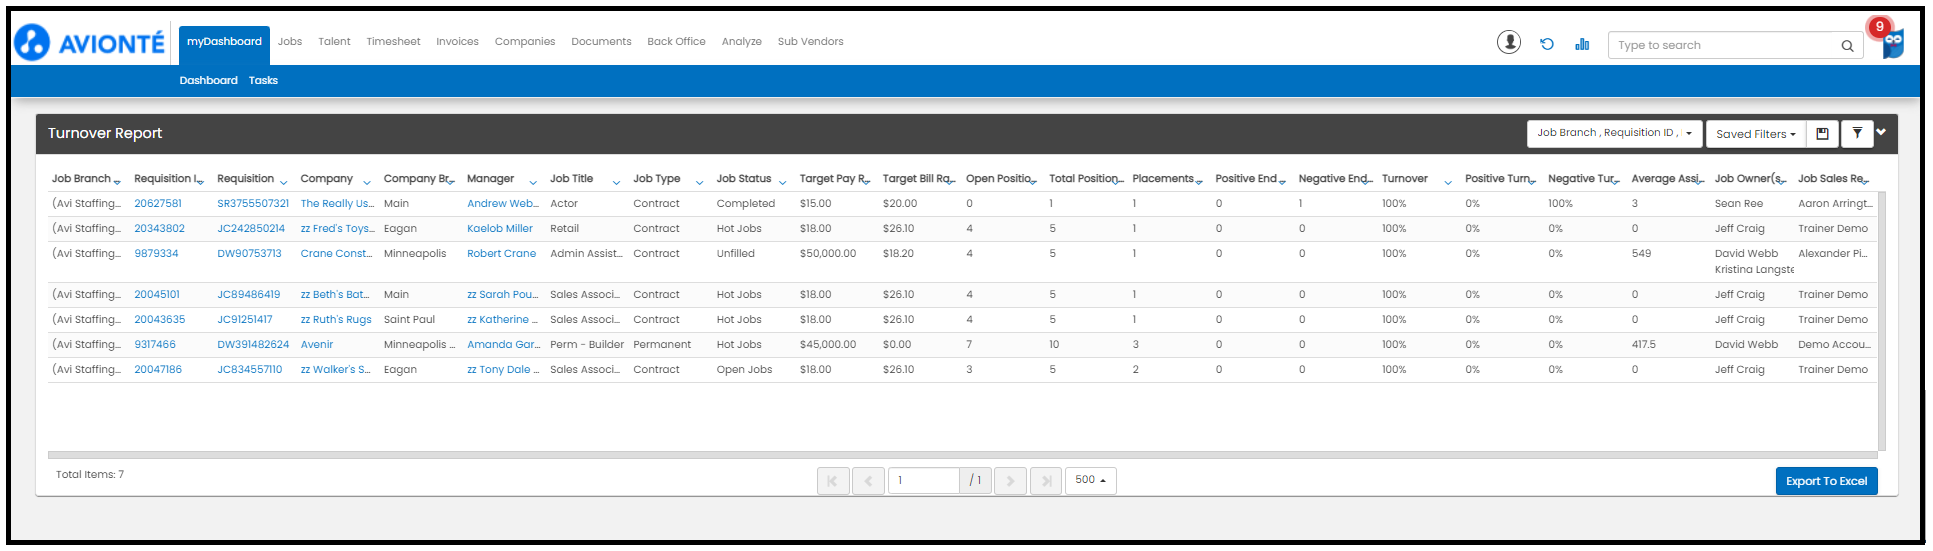This screenshot has width=1933, height=551.
Task: Open Job Type column filter arrow
Action: [x=699, y=182]
